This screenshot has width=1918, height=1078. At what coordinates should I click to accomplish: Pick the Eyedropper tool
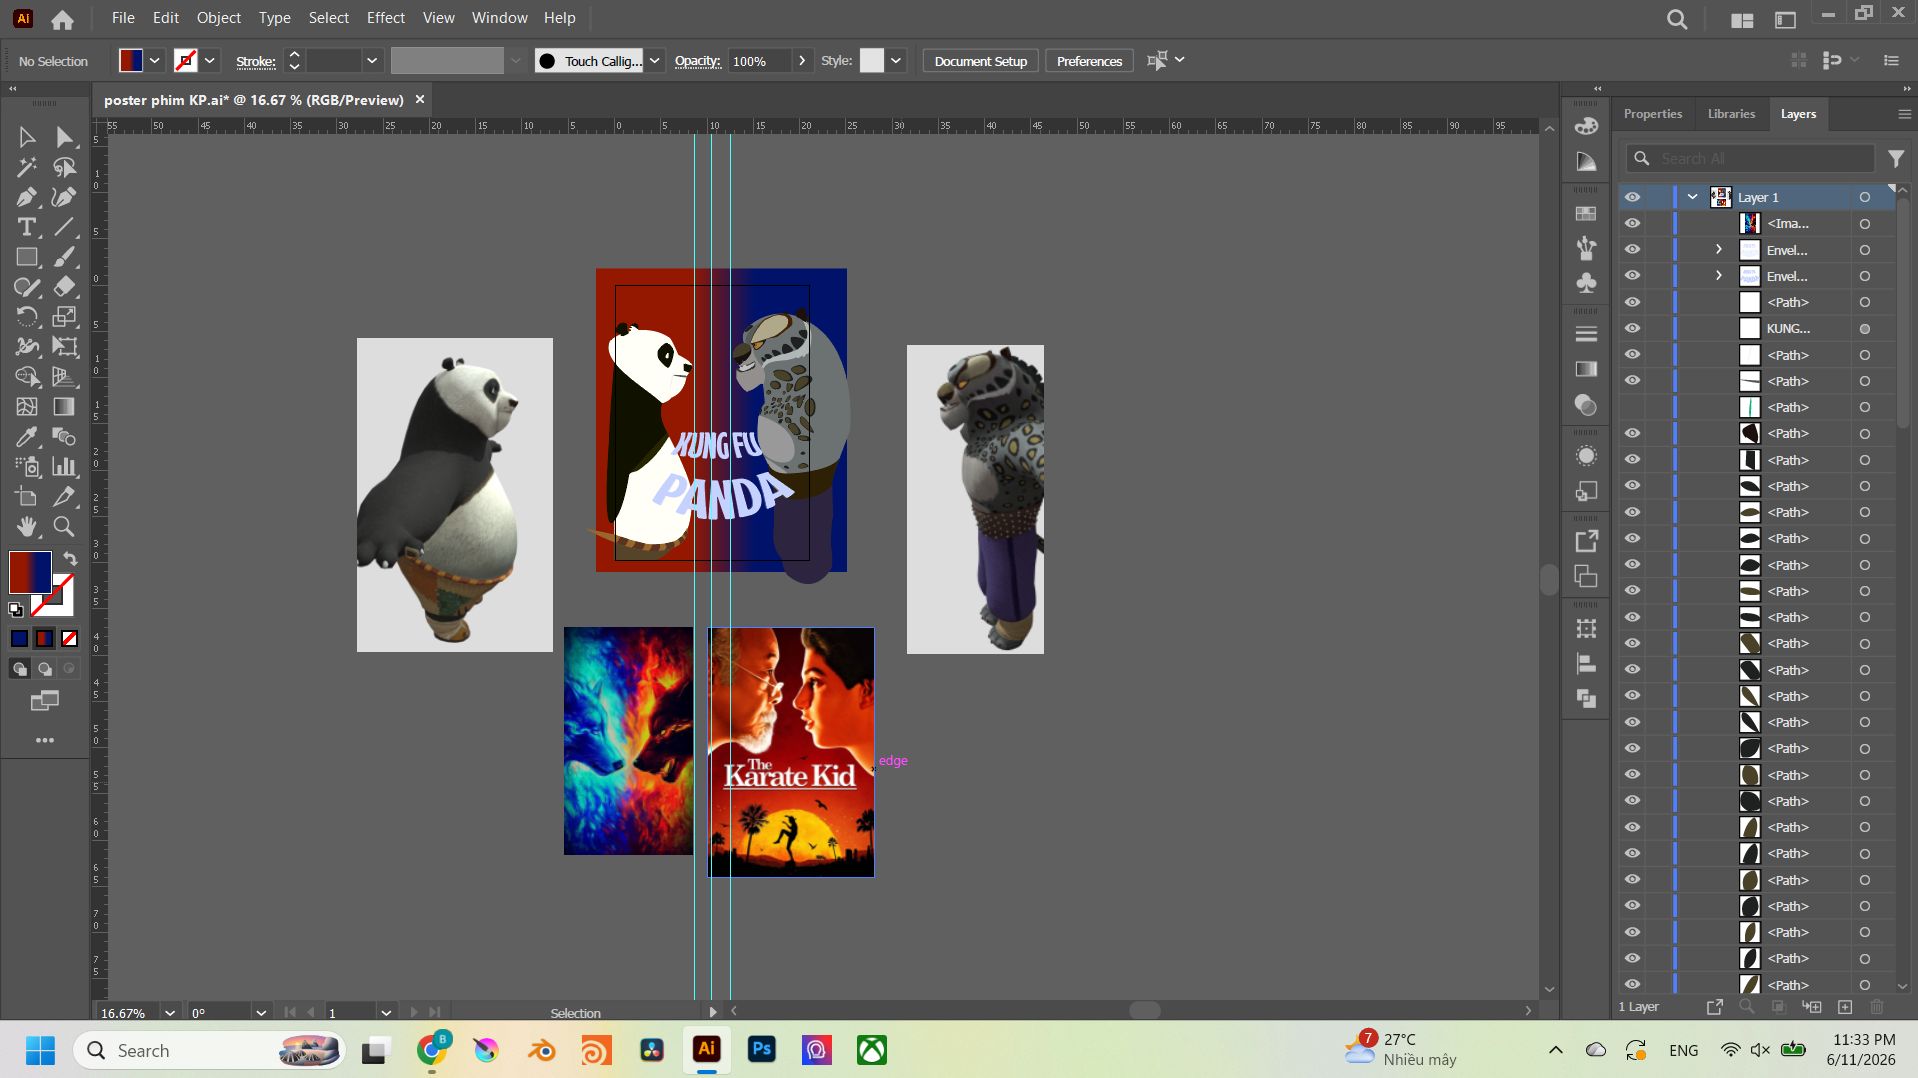click(x=26, y=437)
